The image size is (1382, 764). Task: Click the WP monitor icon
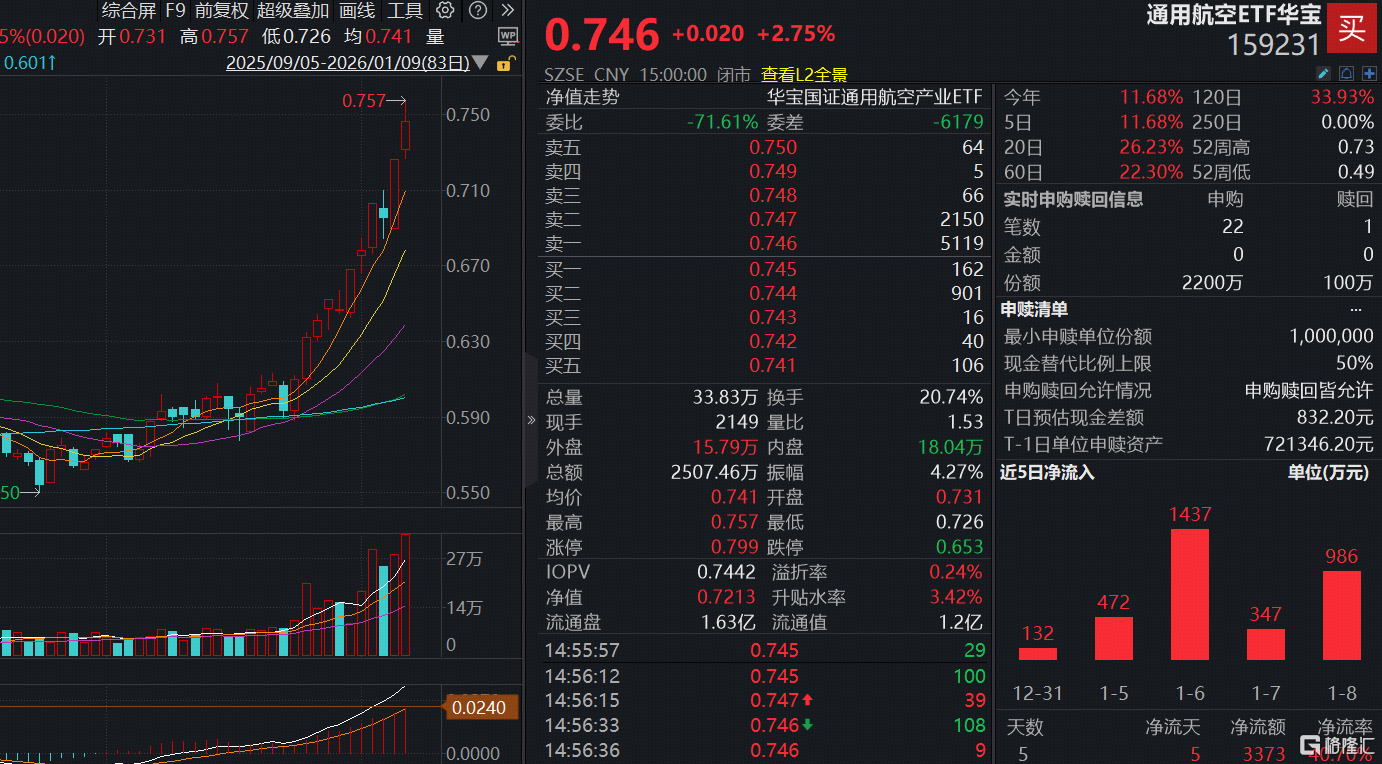pyautogui.click(x=508, y=36)
